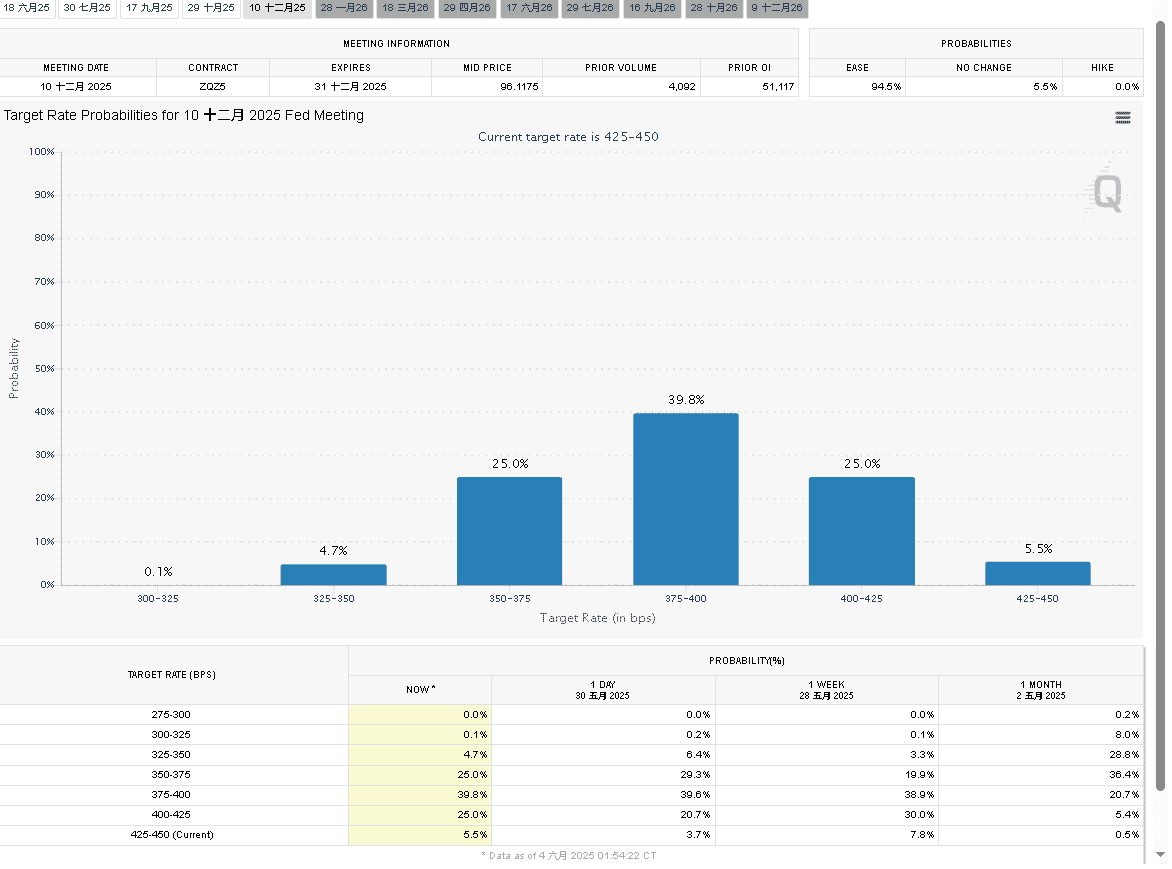This screenshot has width=1172, height=869.
Task: Click the NOW value 39.8% in table
Action: point(472,794)
